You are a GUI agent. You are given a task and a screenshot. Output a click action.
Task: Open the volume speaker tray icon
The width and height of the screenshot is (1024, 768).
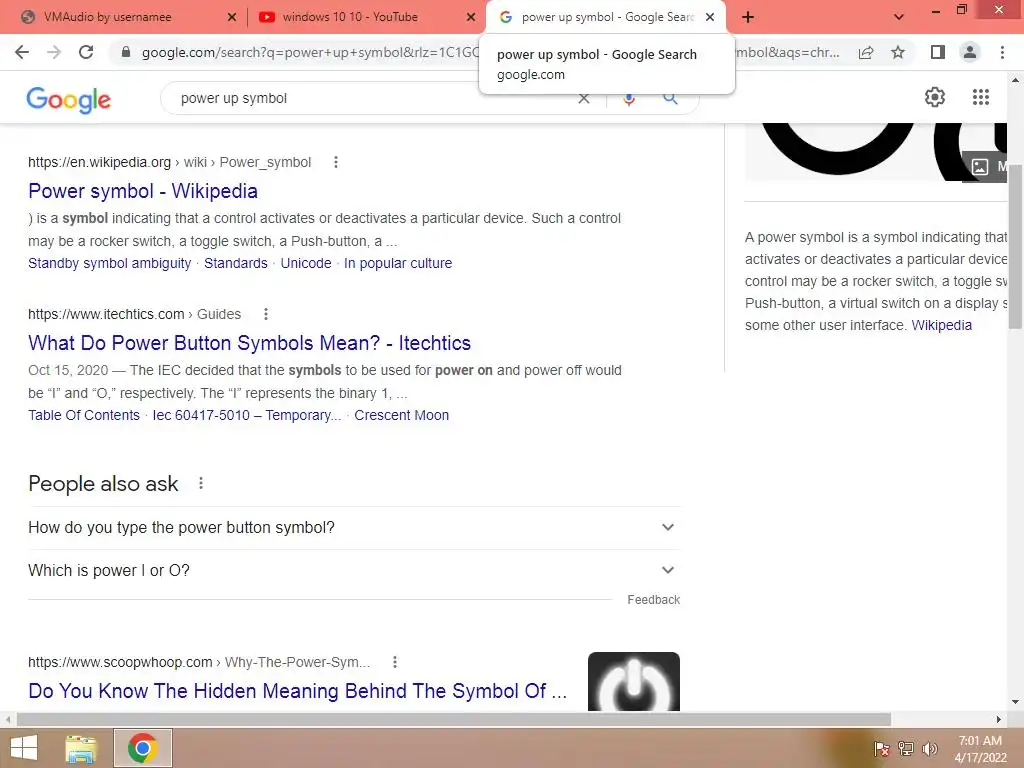click(x=930, y=749)
